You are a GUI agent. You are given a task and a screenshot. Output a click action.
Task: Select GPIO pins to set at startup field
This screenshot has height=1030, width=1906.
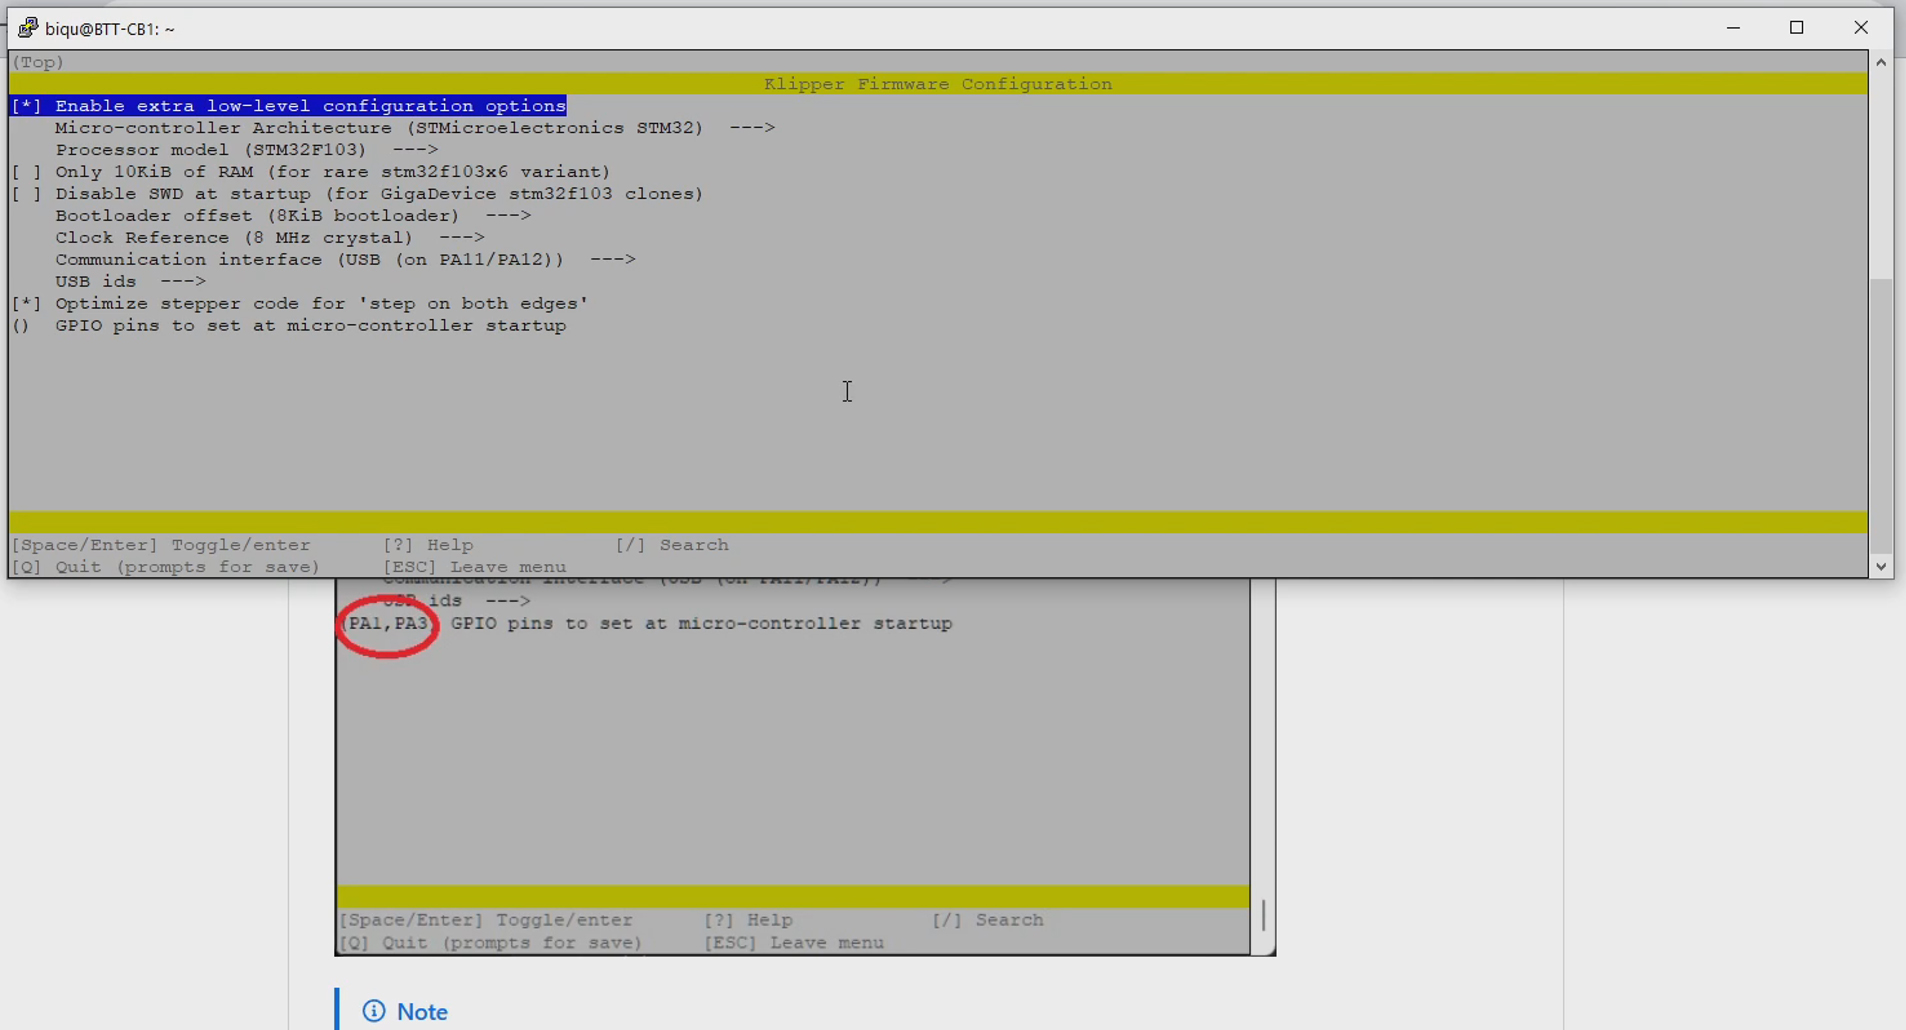(x=310, y=326)
